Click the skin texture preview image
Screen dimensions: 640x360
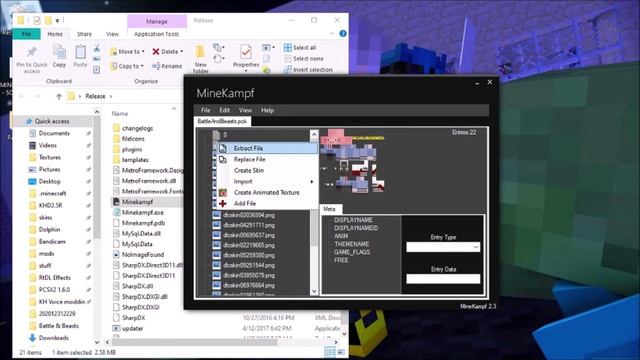tap(352, 161)
